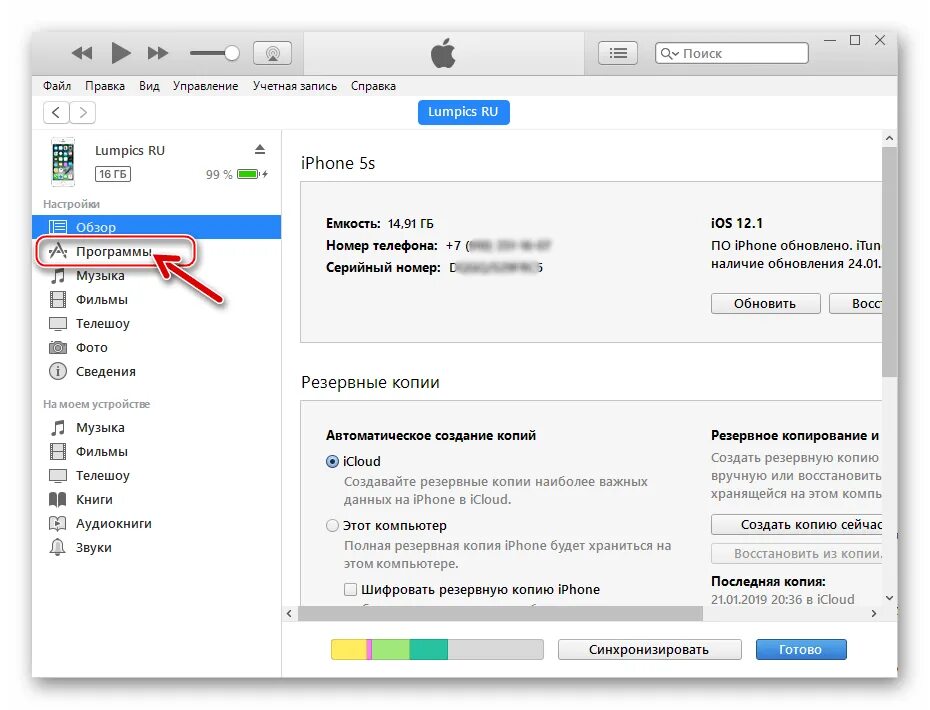Select the Этот компьютер radio button
930x710 pixels.
point(333,526)
